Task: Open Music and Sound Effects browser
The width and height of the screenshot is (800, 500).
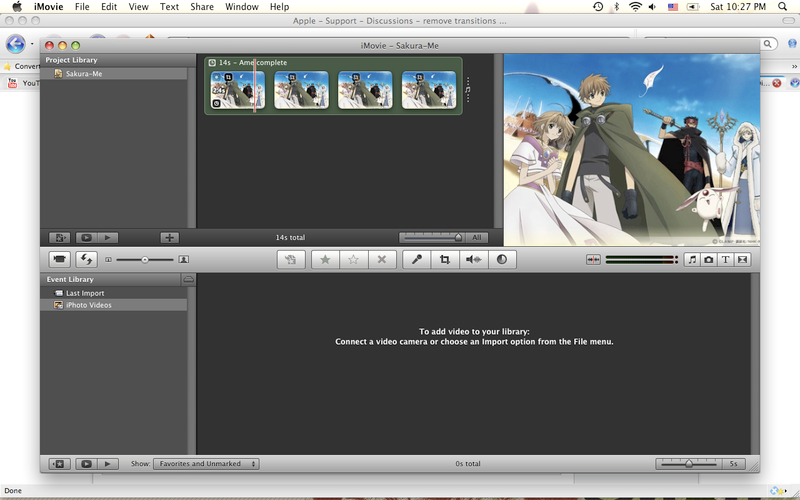Action: [691, 259]
